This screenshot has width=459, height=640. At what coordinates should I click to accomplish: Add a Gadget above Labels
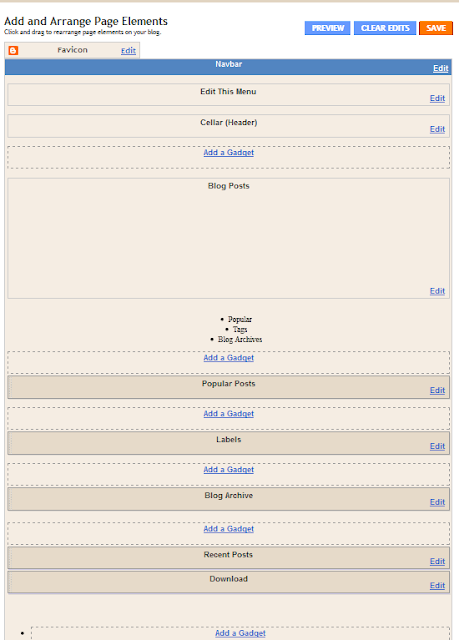click(228, 413)
